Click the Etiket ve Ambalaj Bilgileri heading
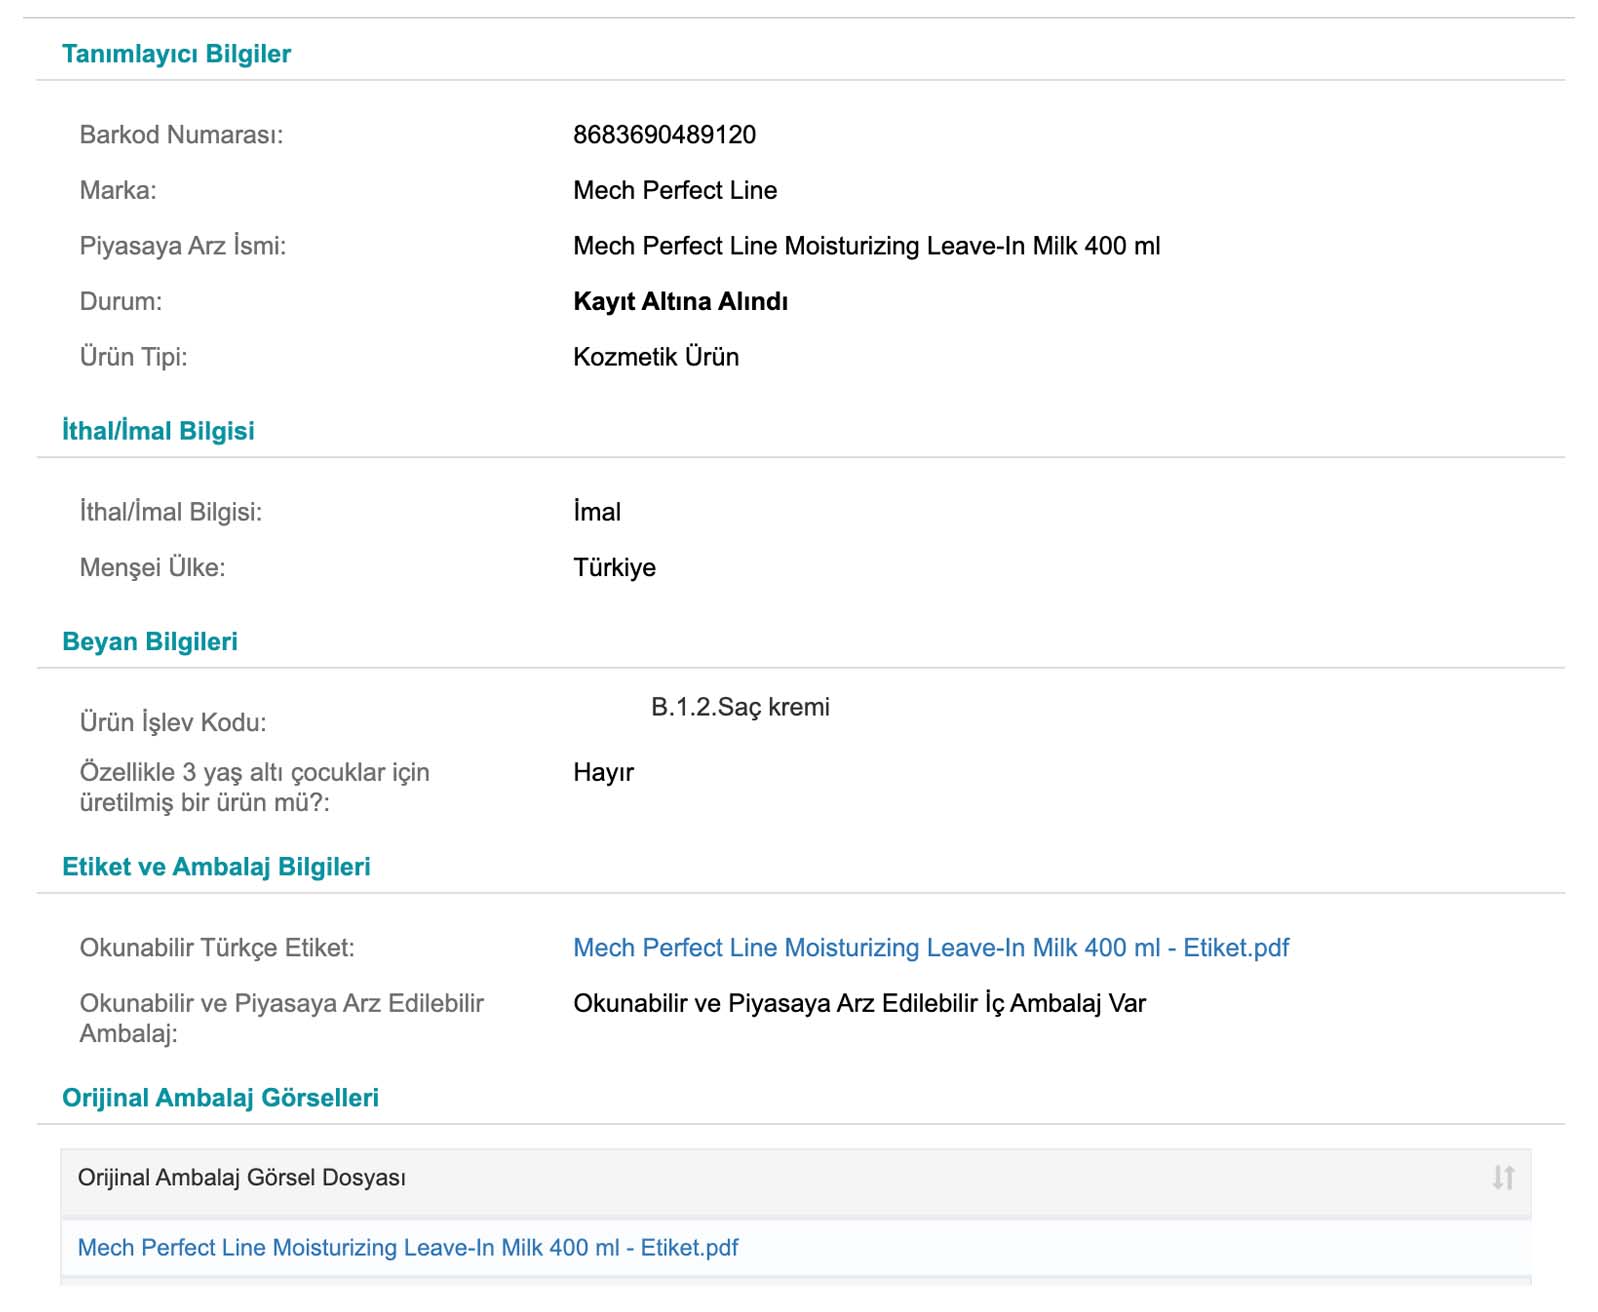1598x1312 pixels. coord(216,866)
